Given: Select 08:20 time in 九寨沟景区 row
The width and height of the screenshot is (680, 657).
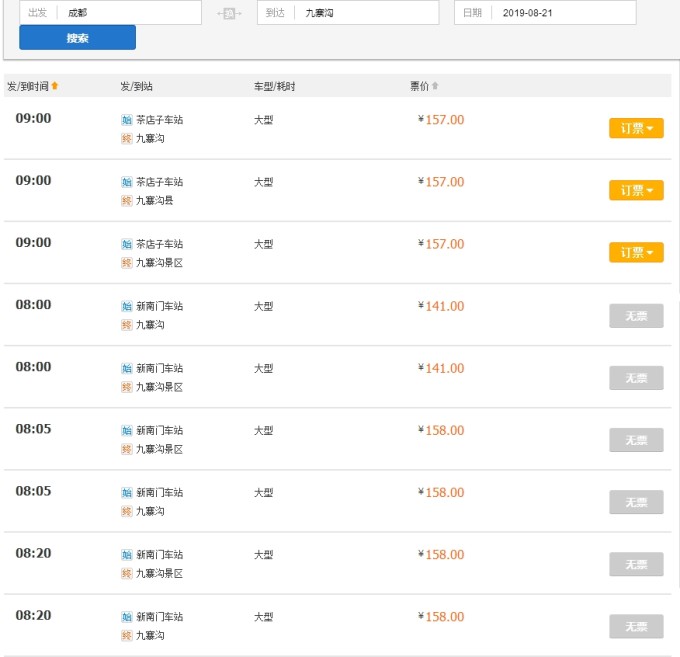Looking at the screenshot, I should 33,553.
